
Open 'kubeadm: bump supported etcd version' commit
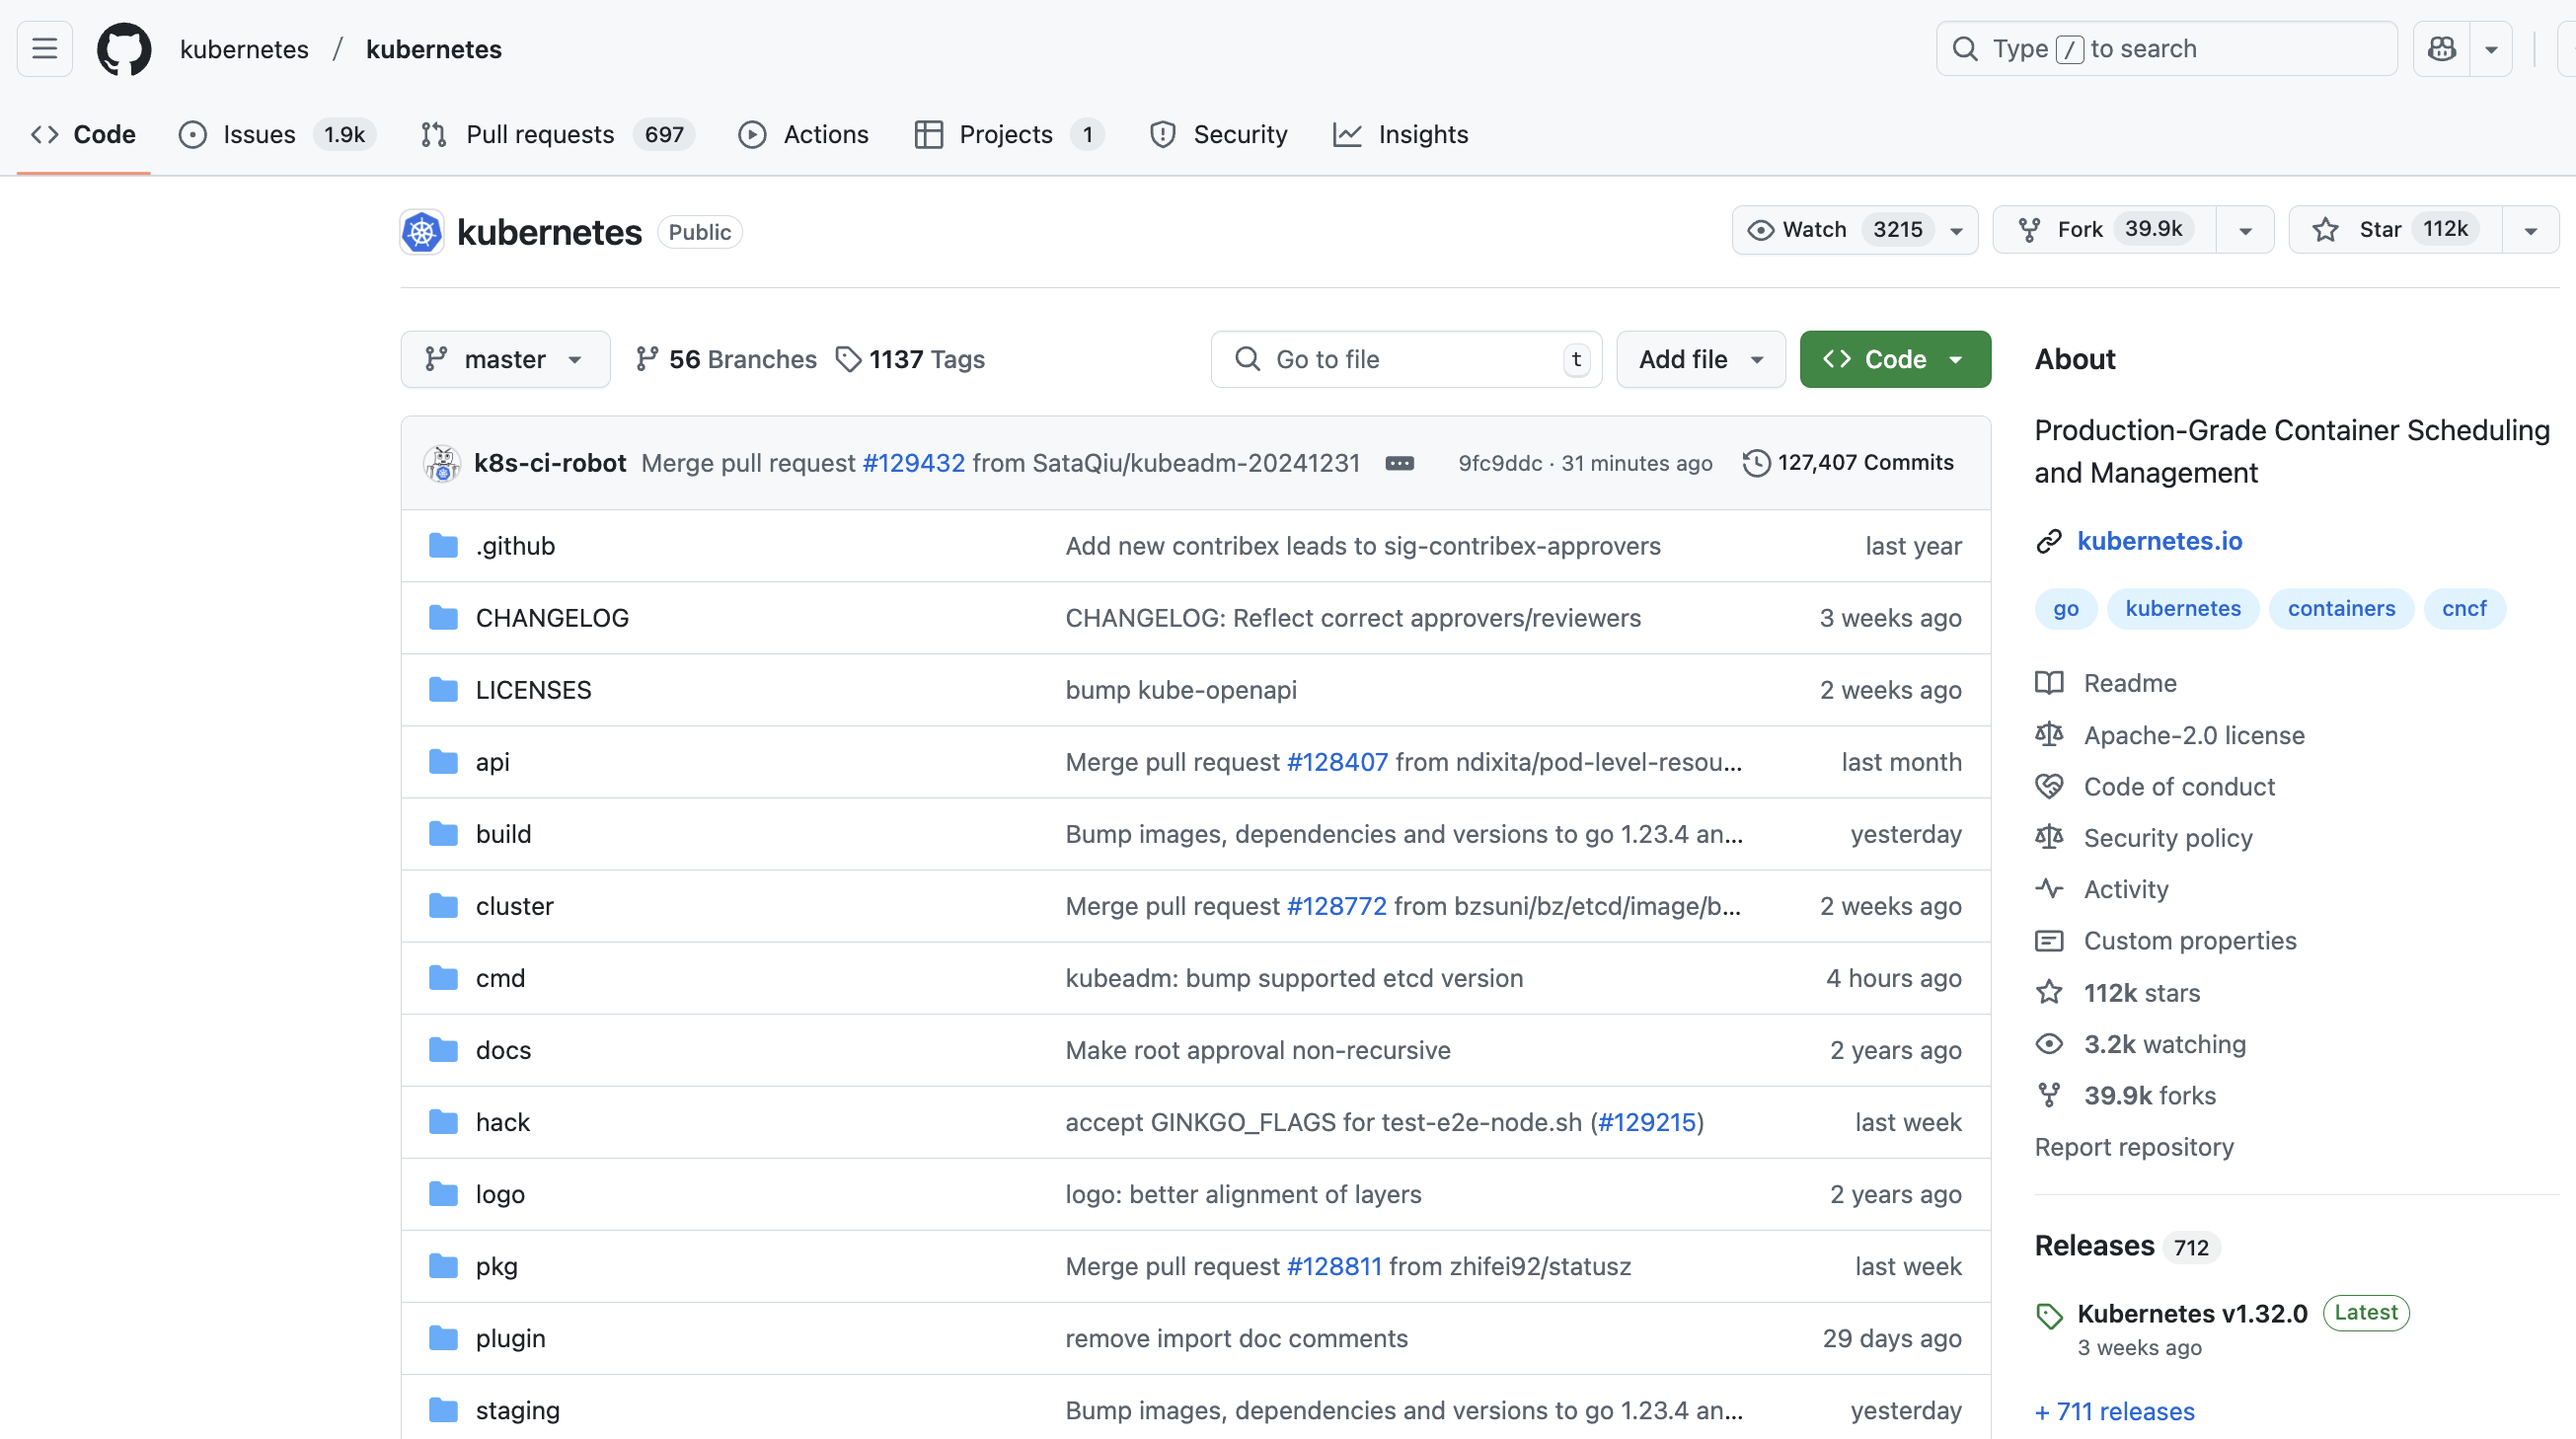[1294, 978]
